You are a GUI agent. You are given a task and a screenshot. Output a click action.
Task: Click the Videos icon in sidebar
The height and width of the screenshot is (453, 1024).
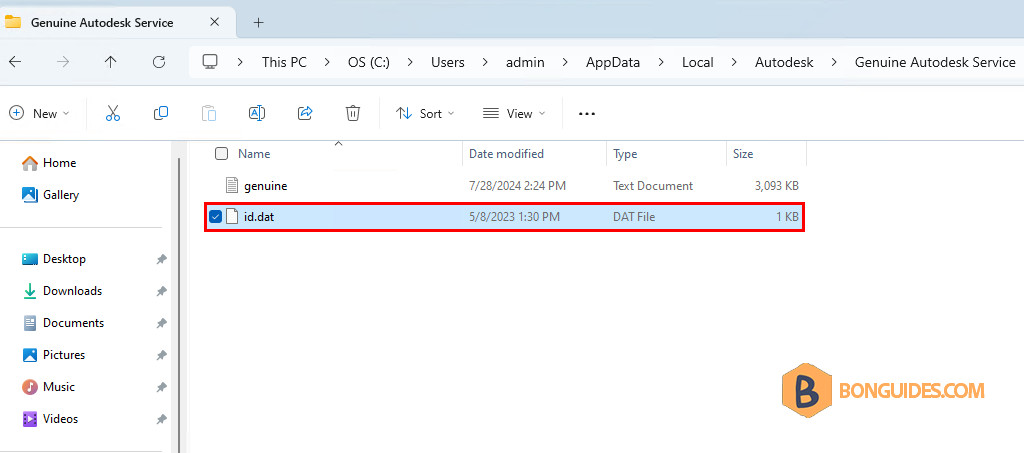[x=30, y=419]
